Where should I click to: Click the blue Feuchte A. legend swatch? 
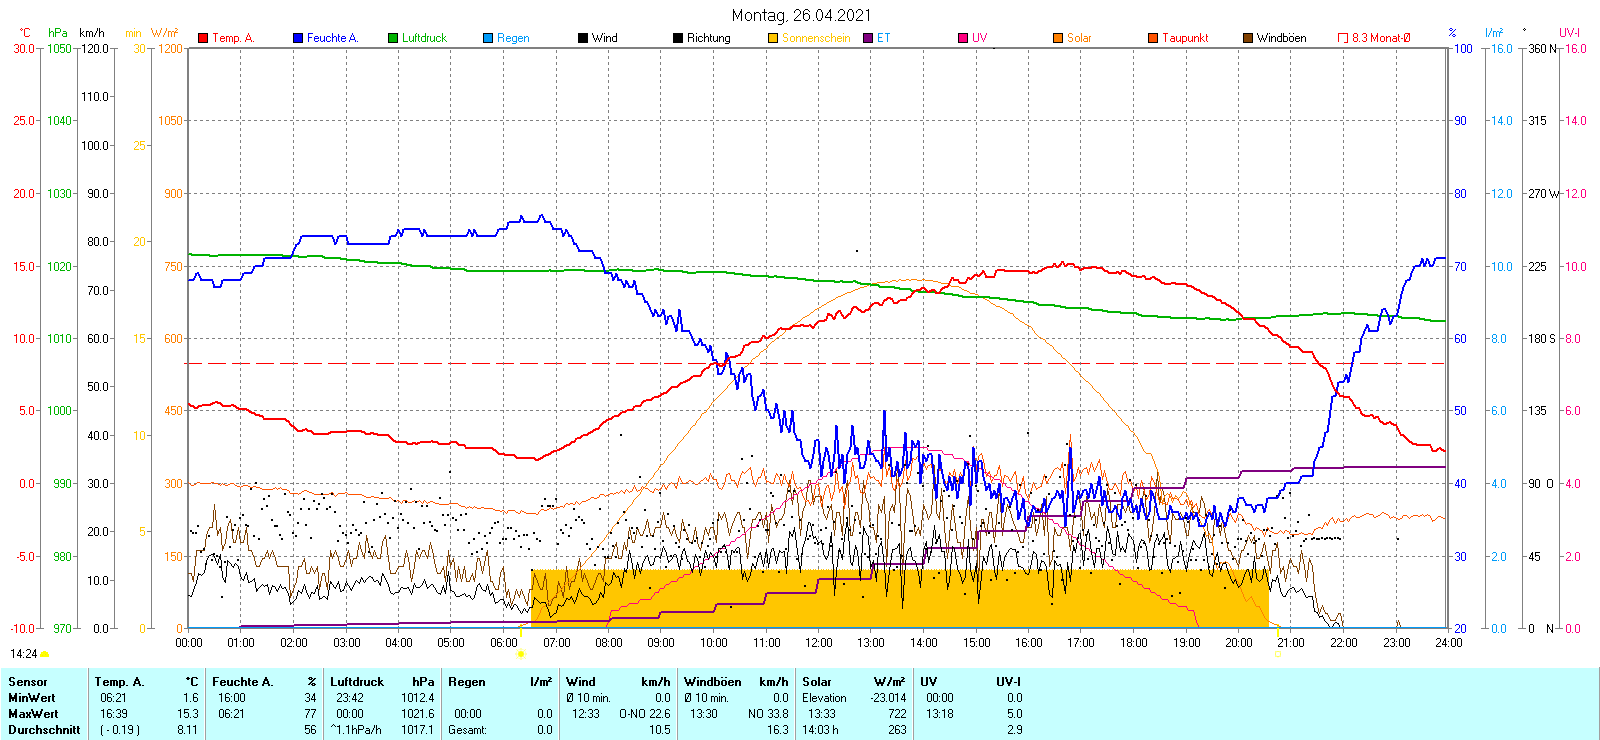(x=298, y=38)
